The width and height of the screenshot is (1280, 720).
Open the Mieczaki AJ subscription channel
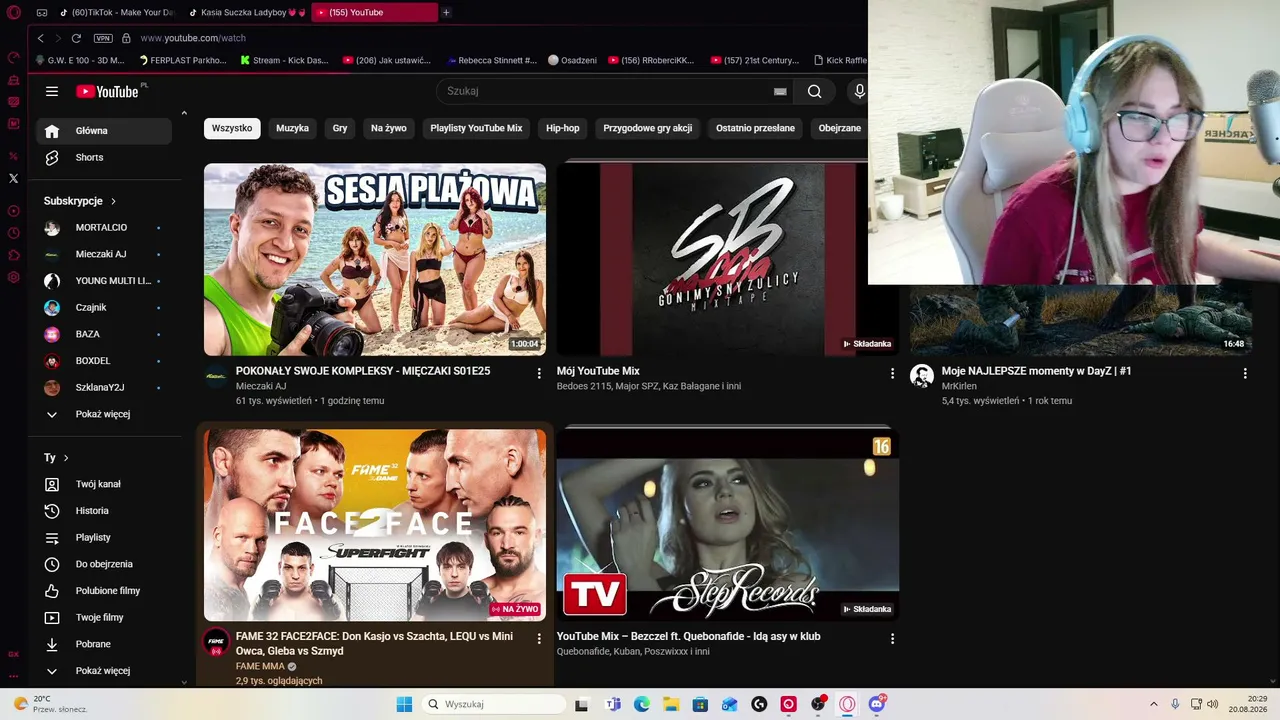104,254
